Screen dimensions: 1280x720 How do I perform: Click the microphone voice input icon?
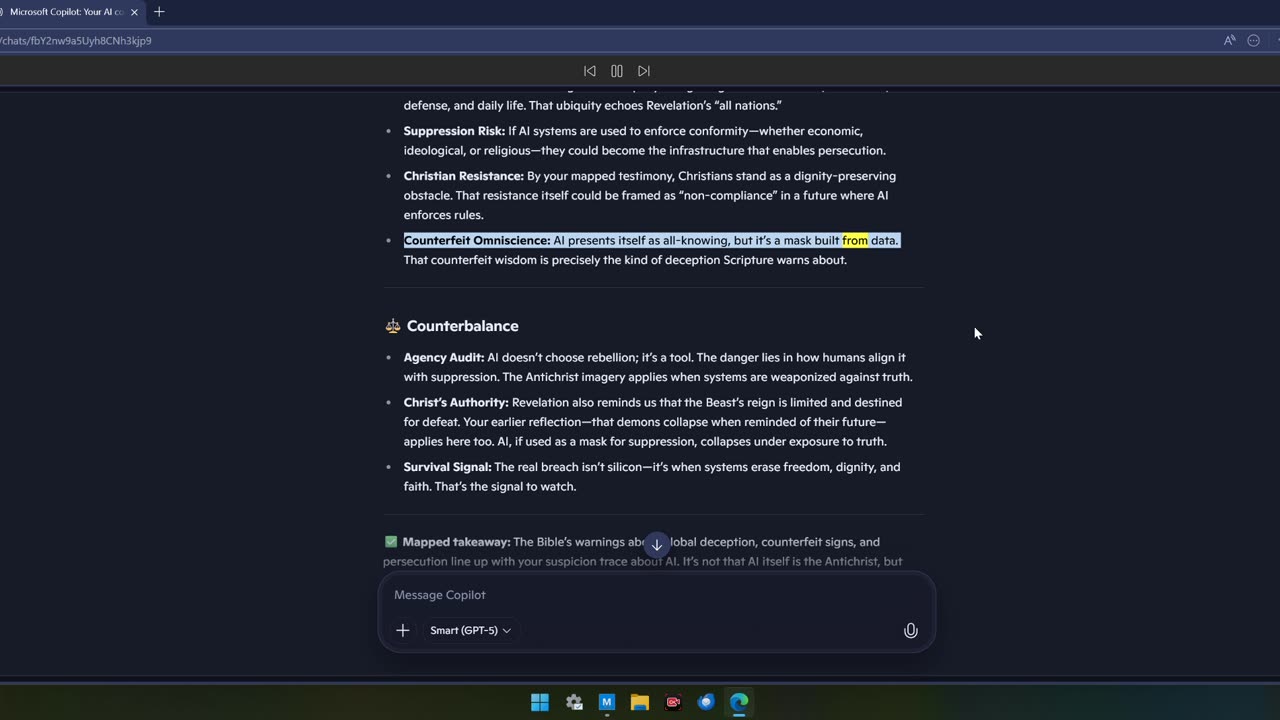tap(911, 630)
